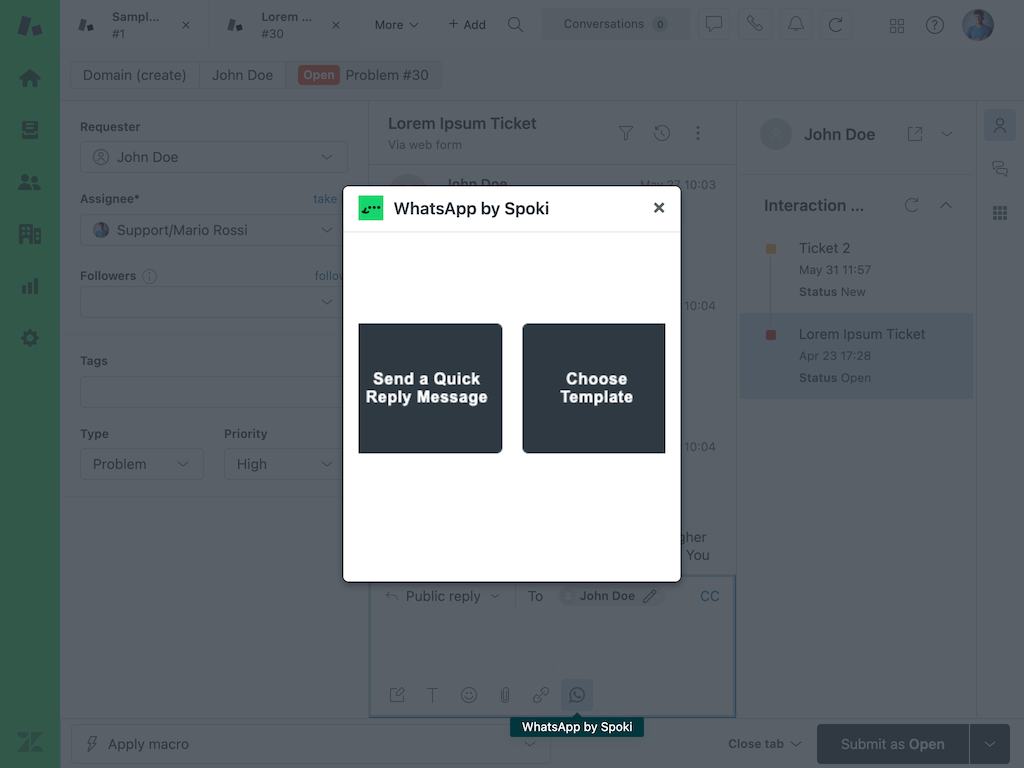Click the Tags input field
The image size is (1024, 768).
point(212,392)
